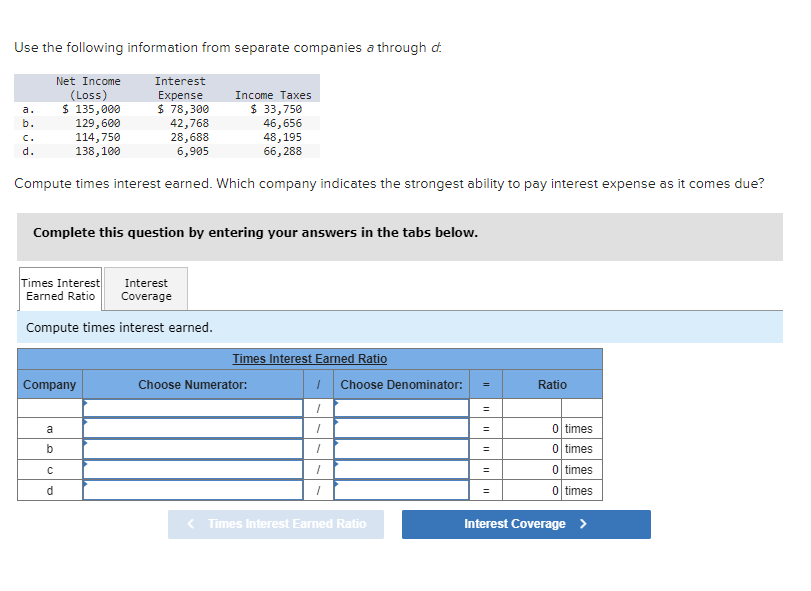The width and height of the screenshot is (811, 591).
Task: Select numerator field for company a
Action: click(x=193, y=428)
